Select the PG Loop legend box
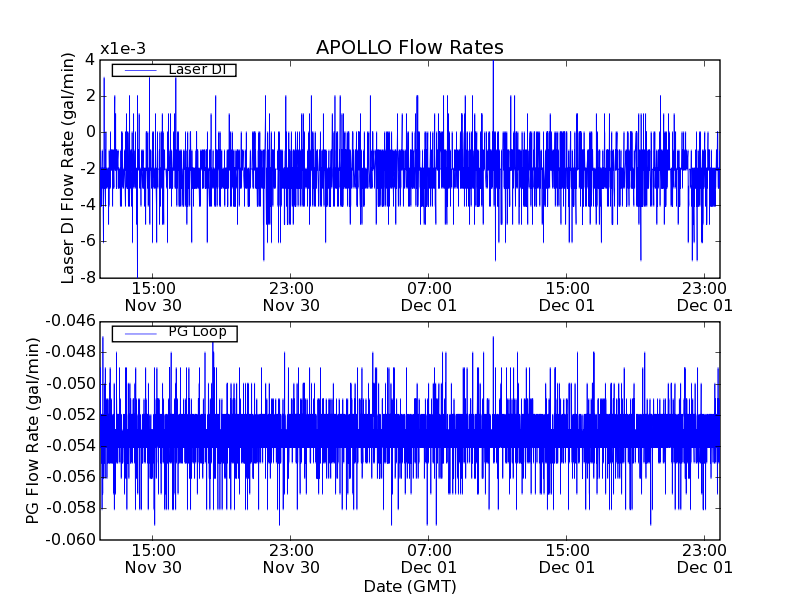The height and width of the screenshot is (600, 800). click(x=173, y=333)
